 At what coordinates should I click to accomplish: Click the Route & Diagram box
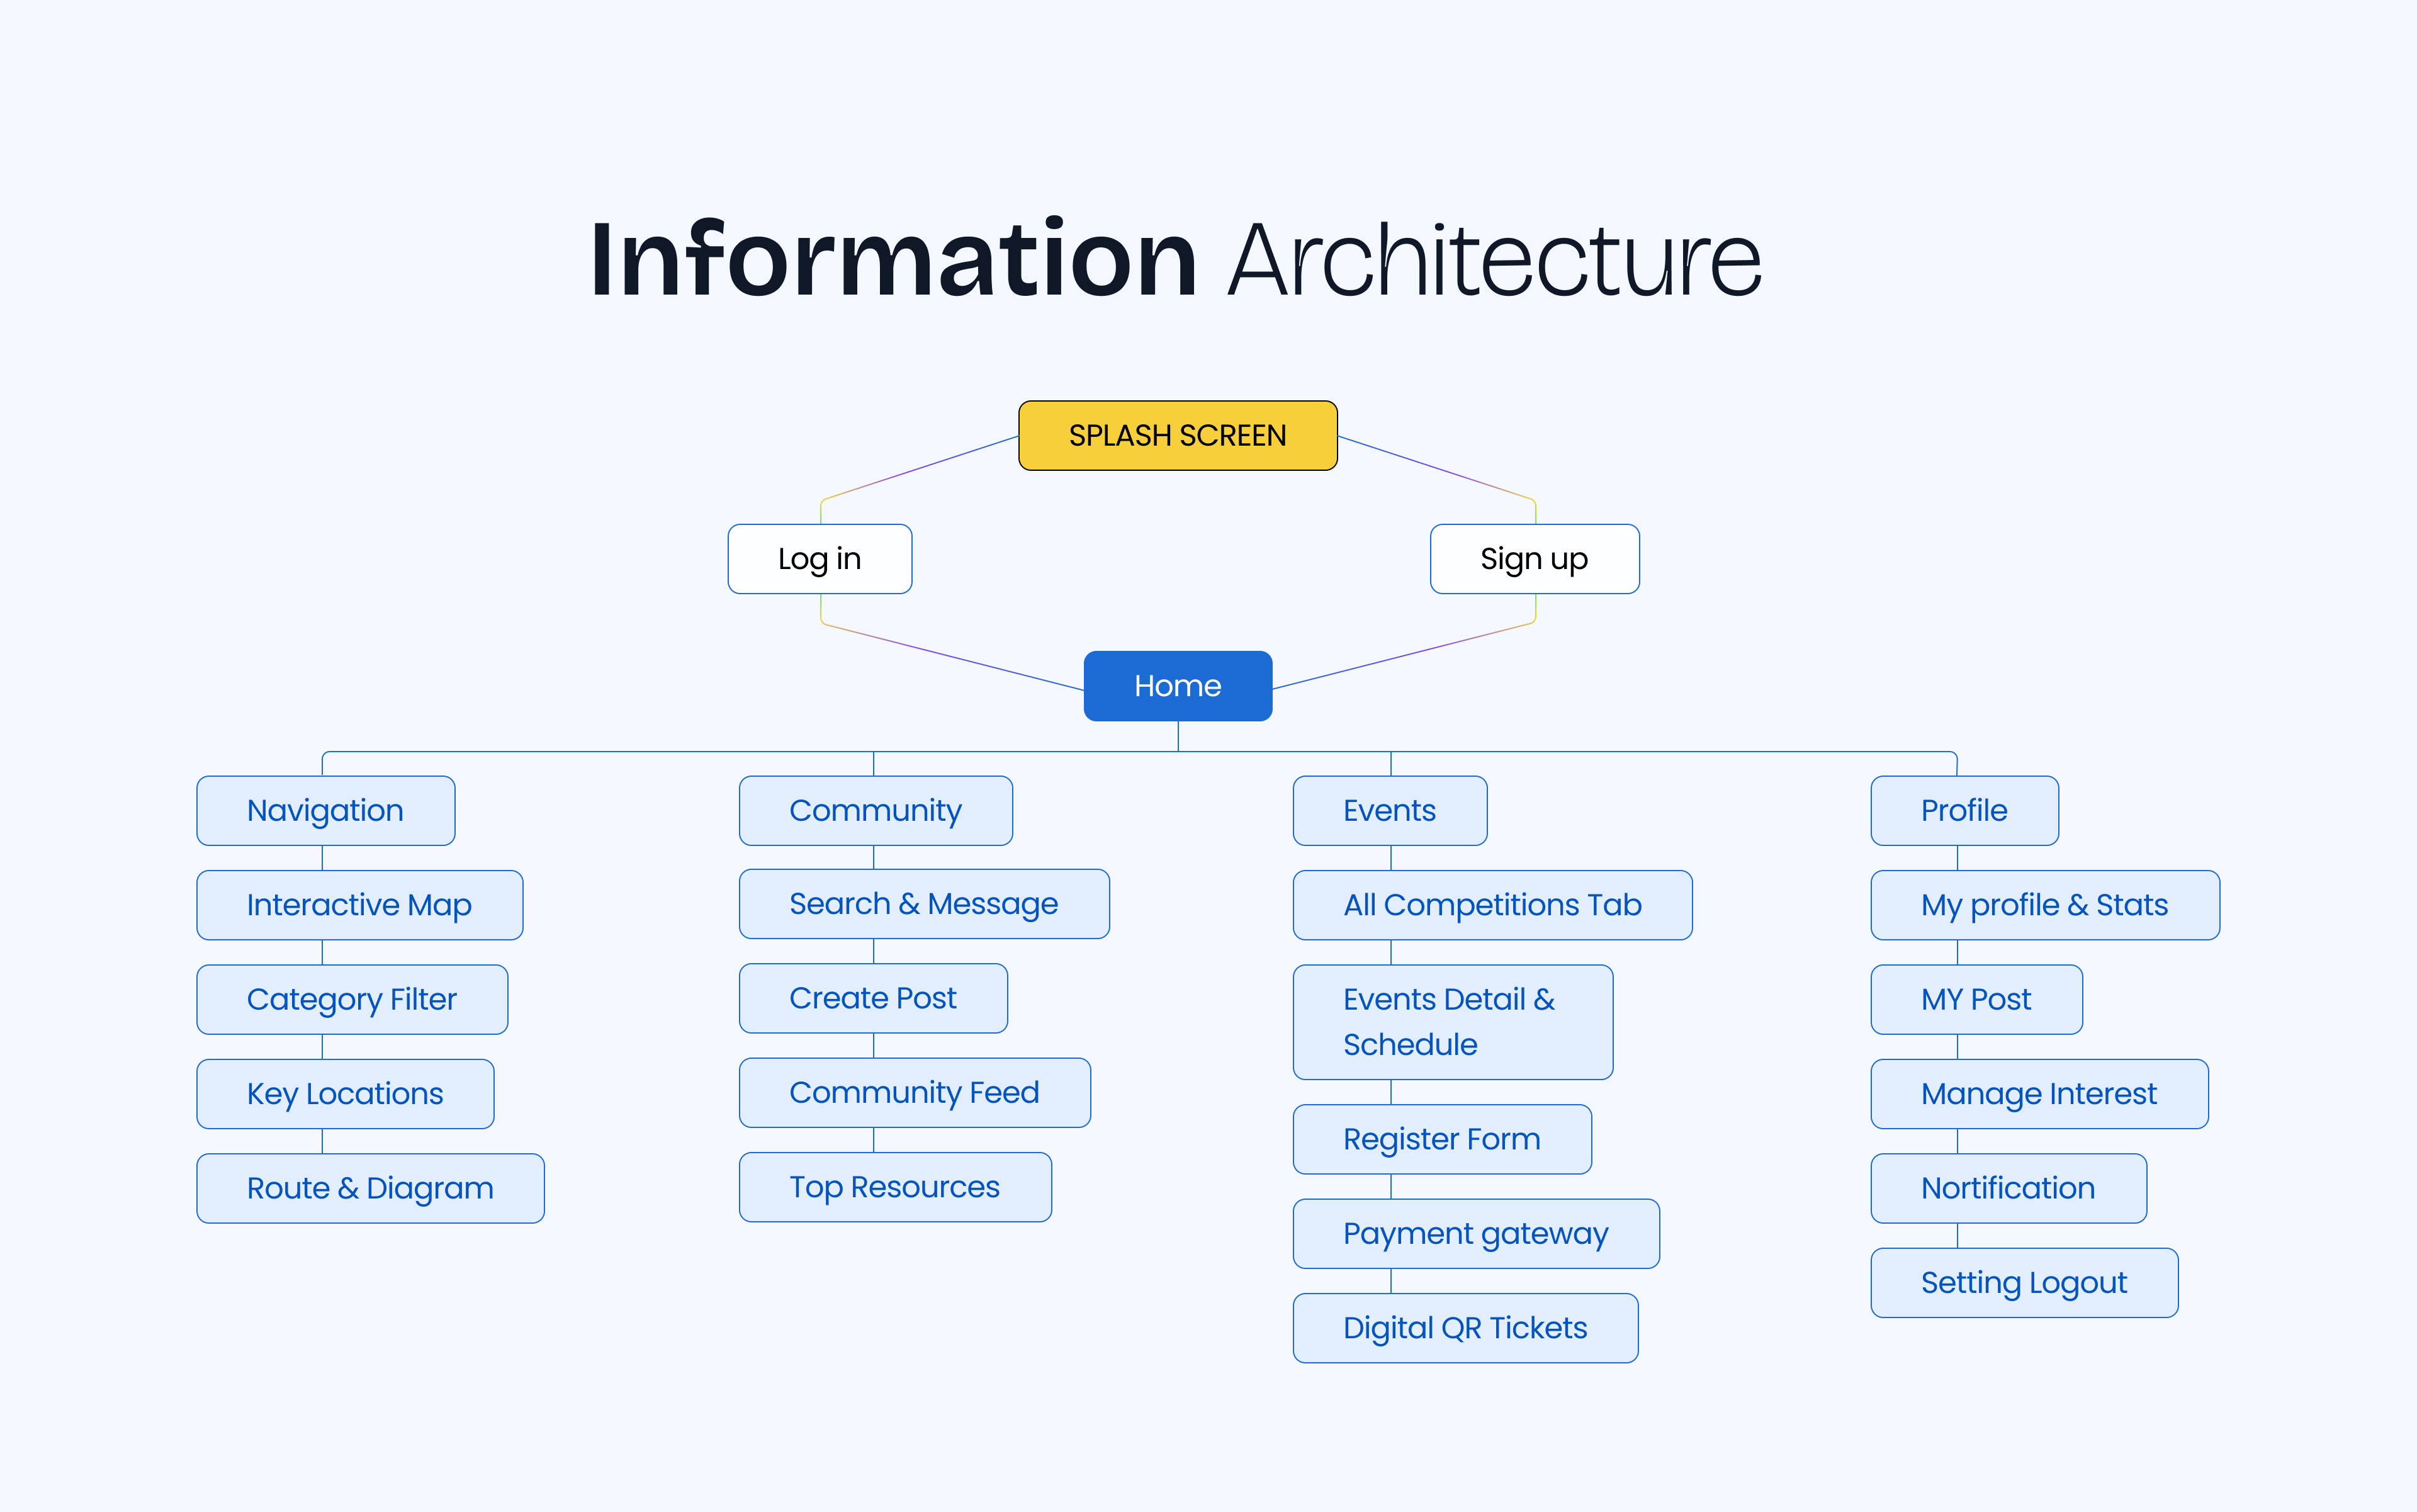coord(370,1188)
